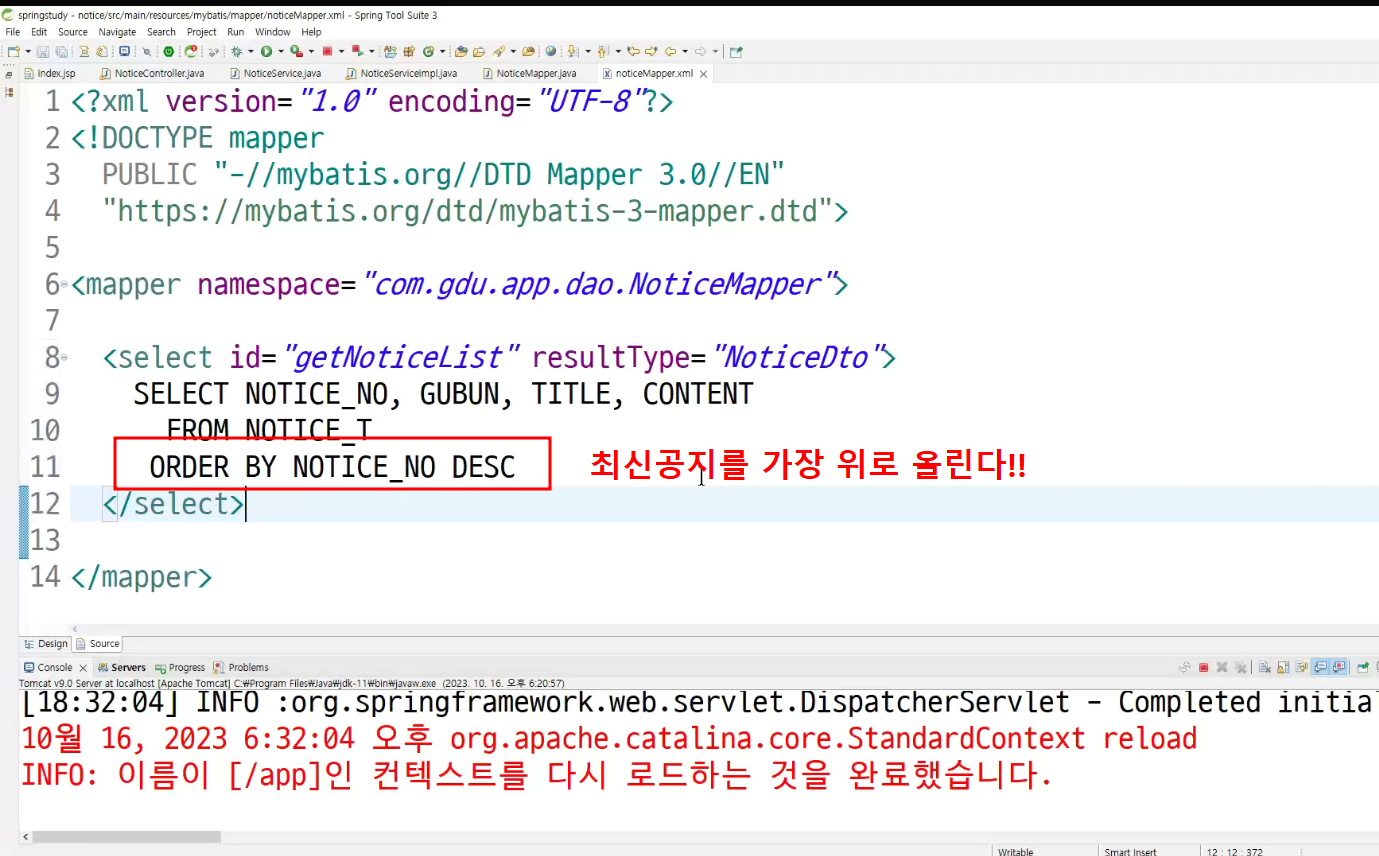Click the console horizontal scrollbar left arrow

pyautogui.click(x=25, y=836)
